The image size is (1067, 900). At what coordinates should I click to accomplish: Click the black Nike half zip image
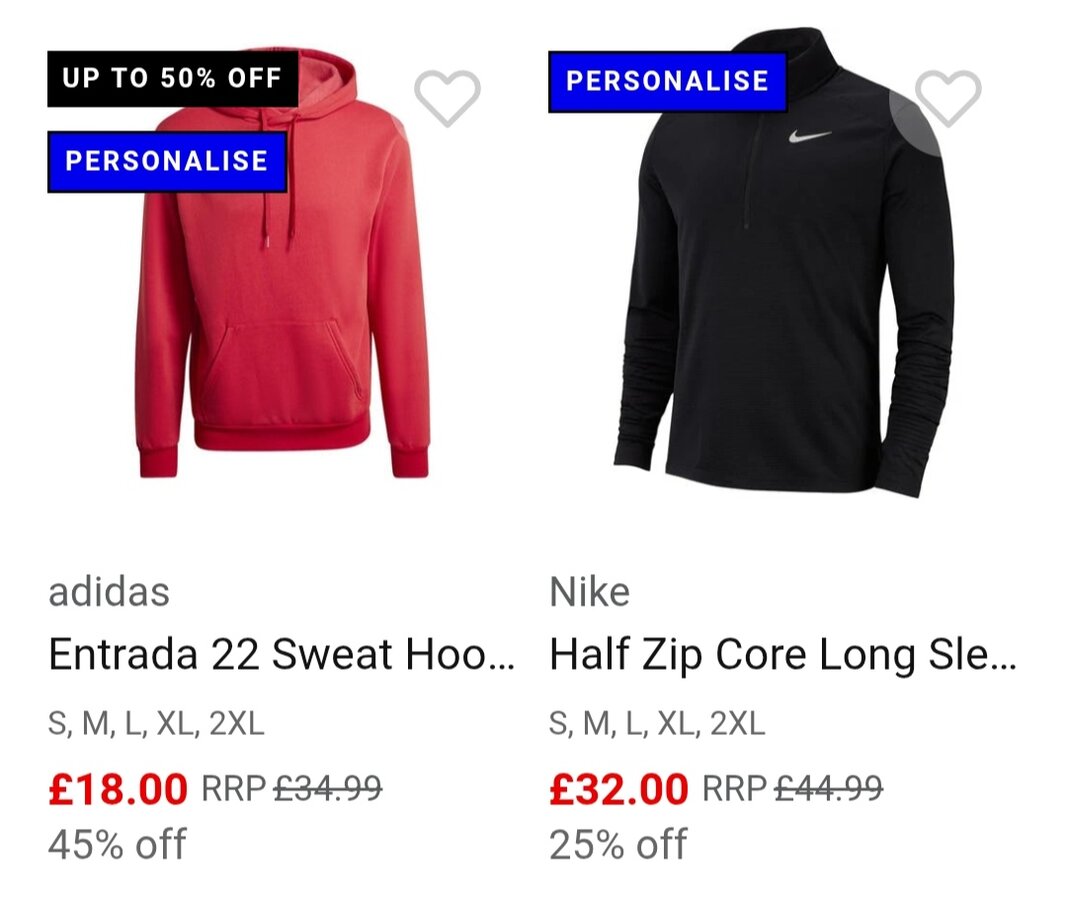[x=785, y=300]
